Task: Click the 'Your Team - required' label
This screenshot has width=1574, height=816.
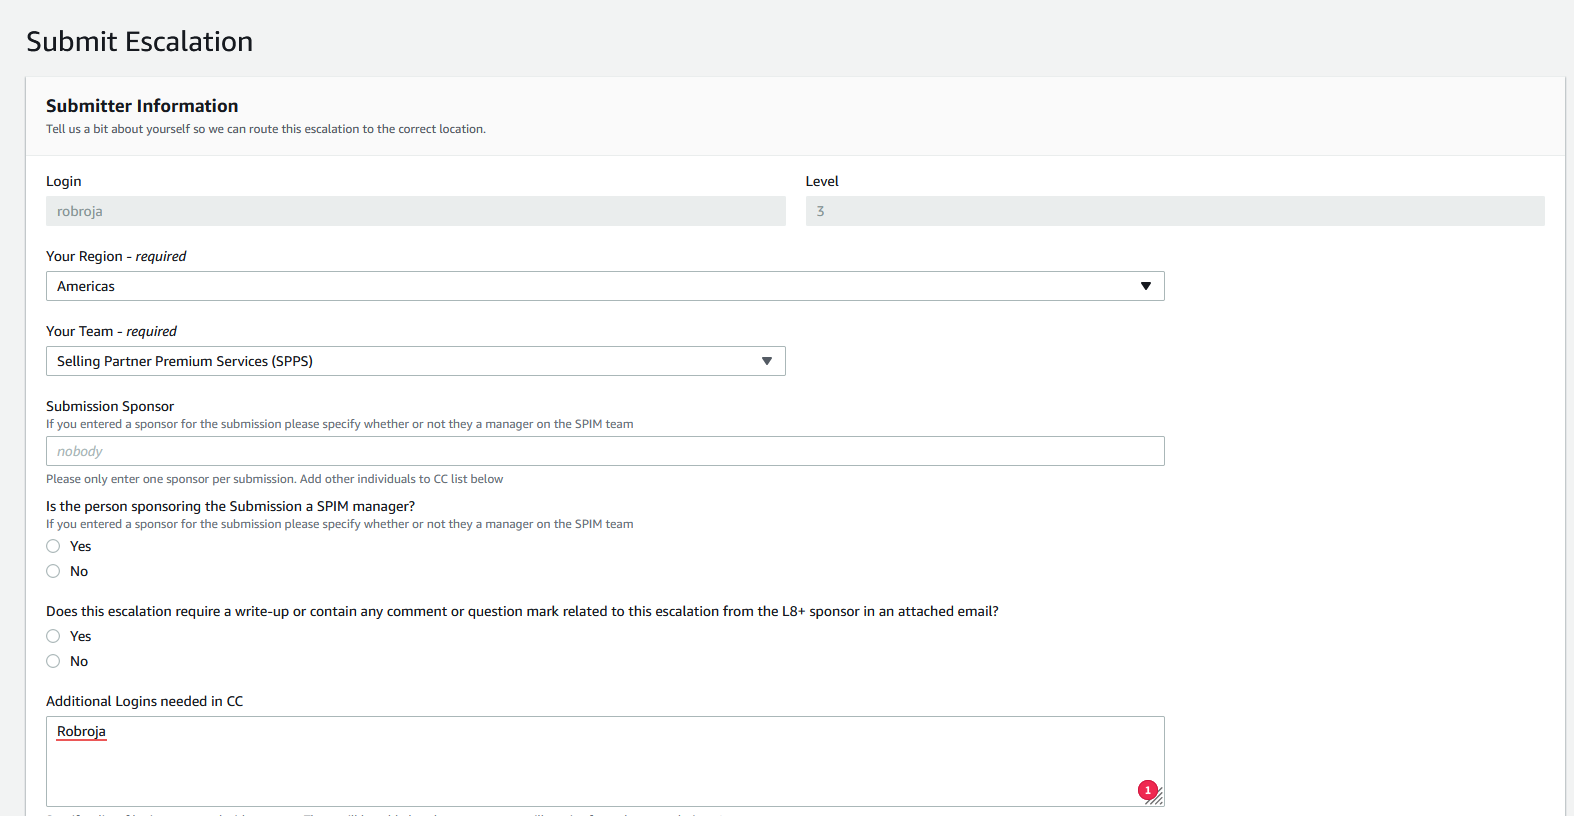Action: click(x=111, y=331)
